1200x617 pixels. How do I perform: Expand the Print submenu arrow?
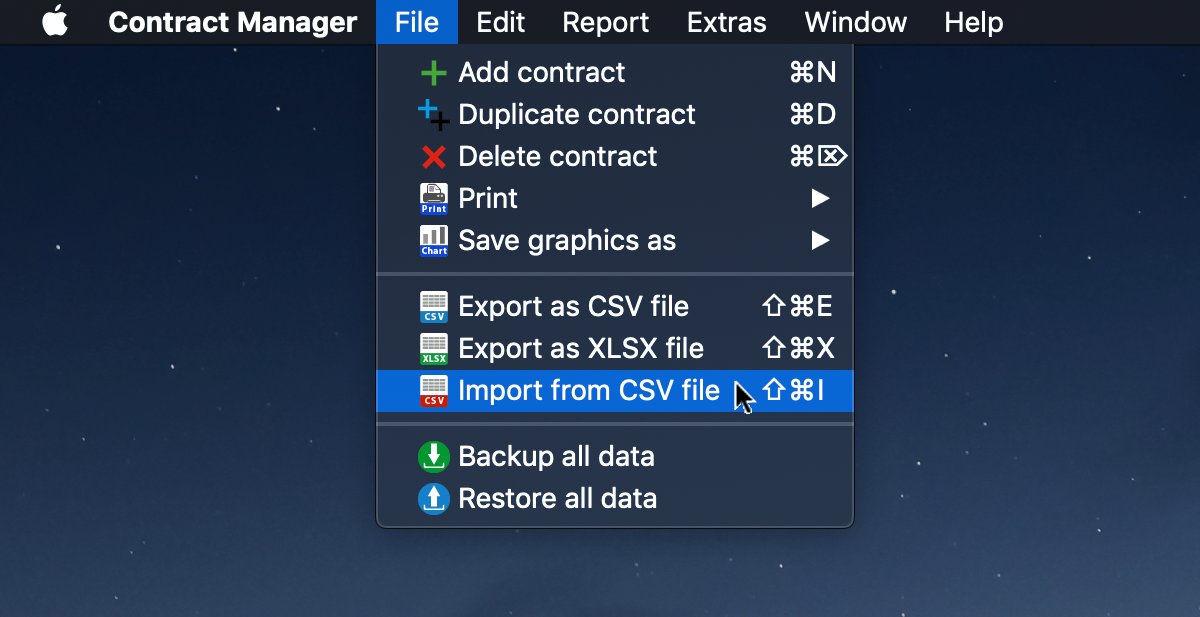(x=820, y=199)
